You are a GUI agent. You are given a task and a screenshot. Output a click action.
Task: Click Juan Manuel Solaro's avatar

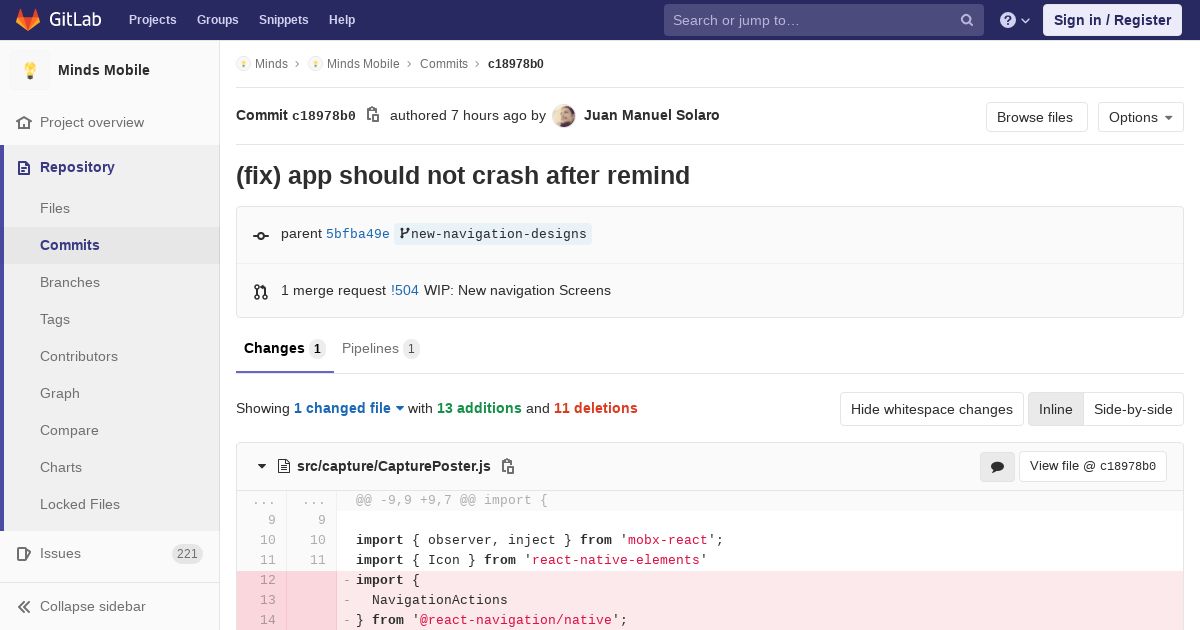(564, 116)
